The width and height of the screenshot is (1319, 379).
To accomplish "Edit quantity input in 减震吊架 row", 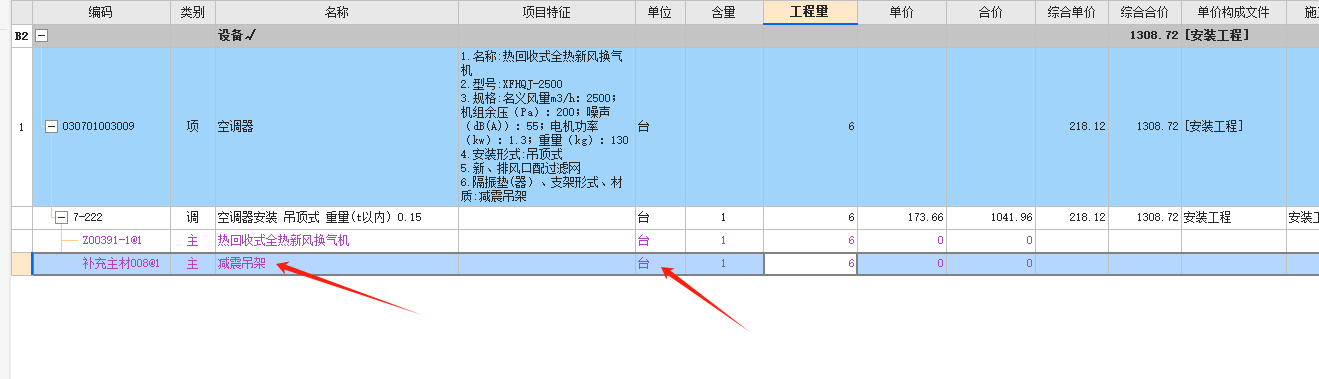I will [x=810, y=264].
